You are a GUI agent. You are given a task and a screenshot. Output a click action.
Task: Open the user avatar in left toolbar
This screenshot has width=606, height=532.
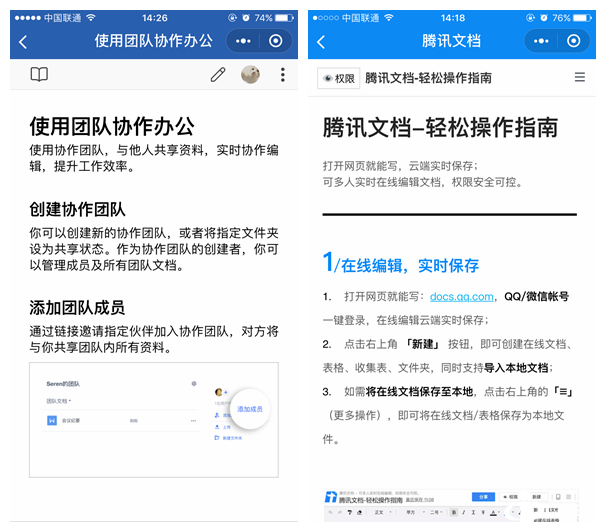250,75
